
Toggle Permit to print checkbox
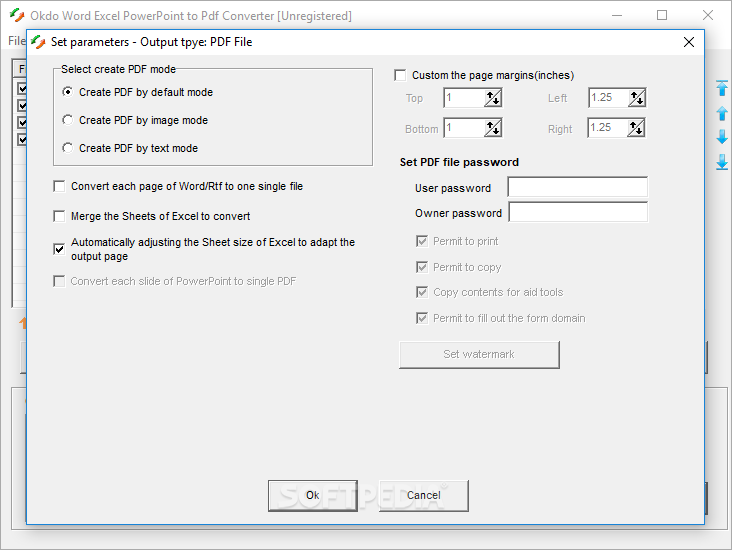(x=422, y=241)
